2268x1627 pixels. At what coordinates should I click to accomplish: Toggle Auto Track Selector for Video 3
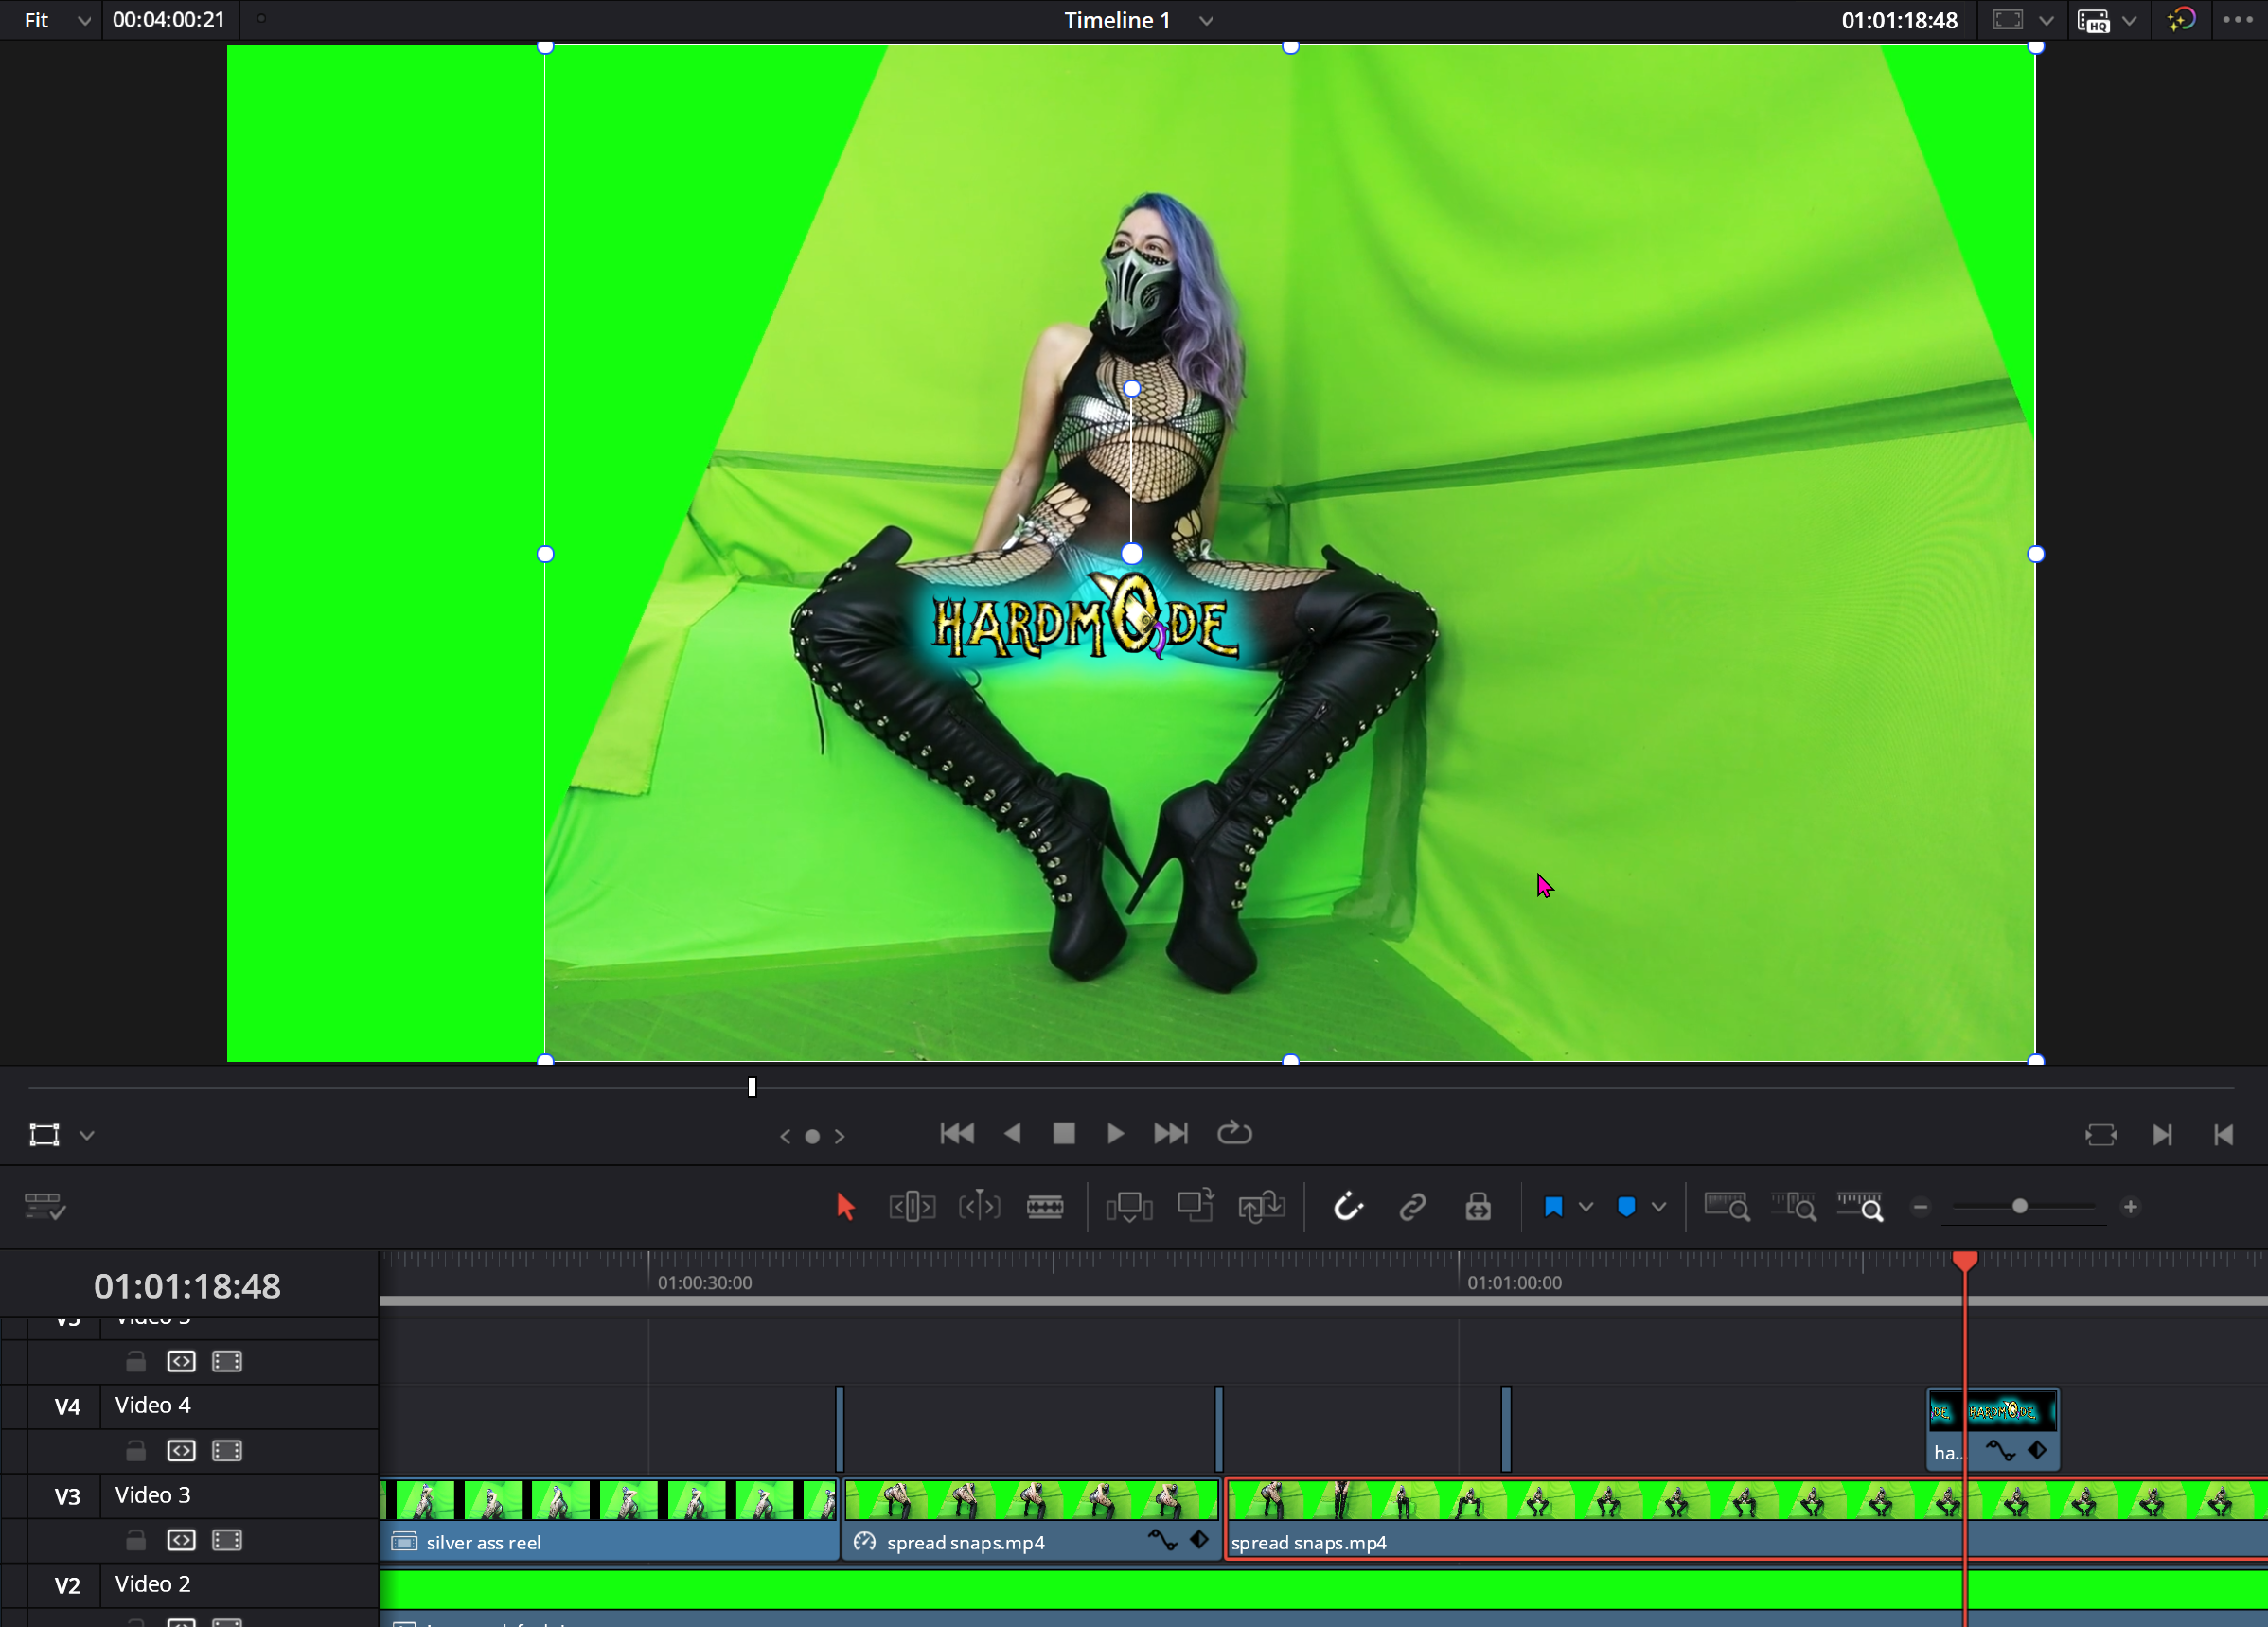(x=181, y=1540)
